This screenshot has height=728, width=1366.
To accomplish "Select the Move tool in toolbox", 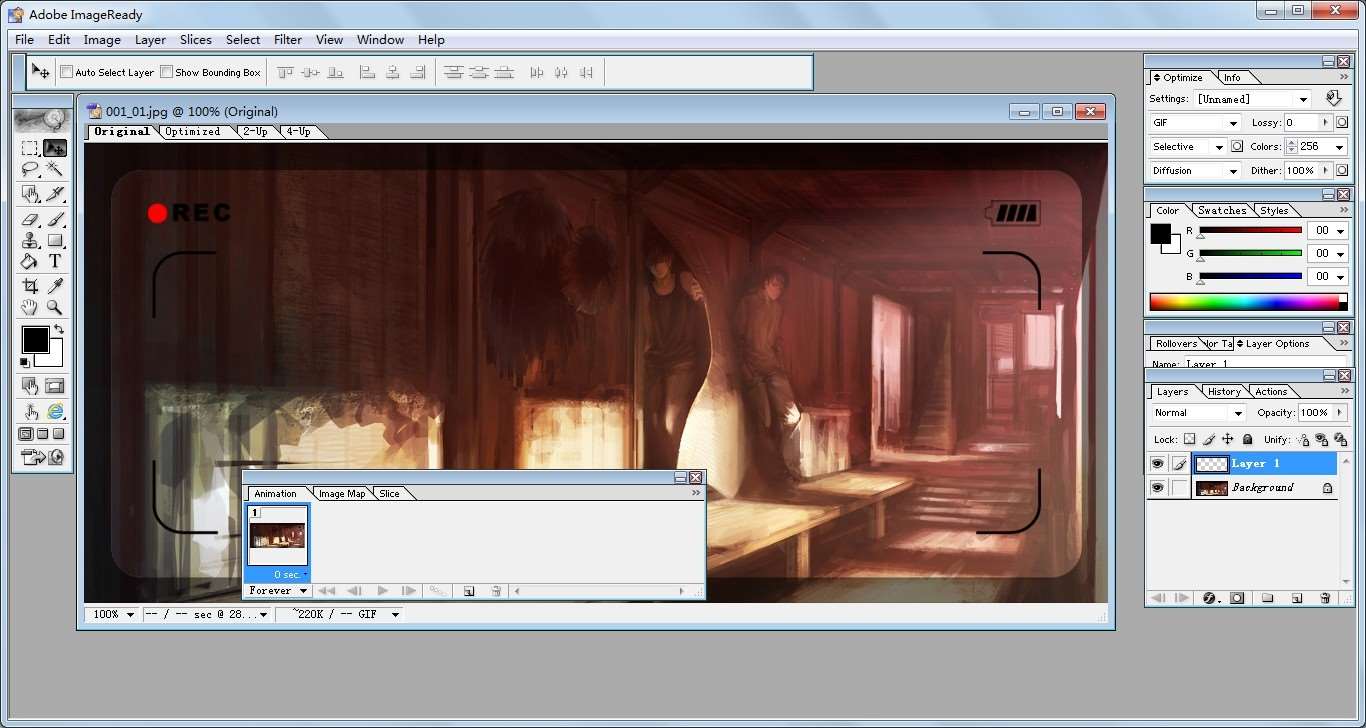I will click(x=54, y=148).
